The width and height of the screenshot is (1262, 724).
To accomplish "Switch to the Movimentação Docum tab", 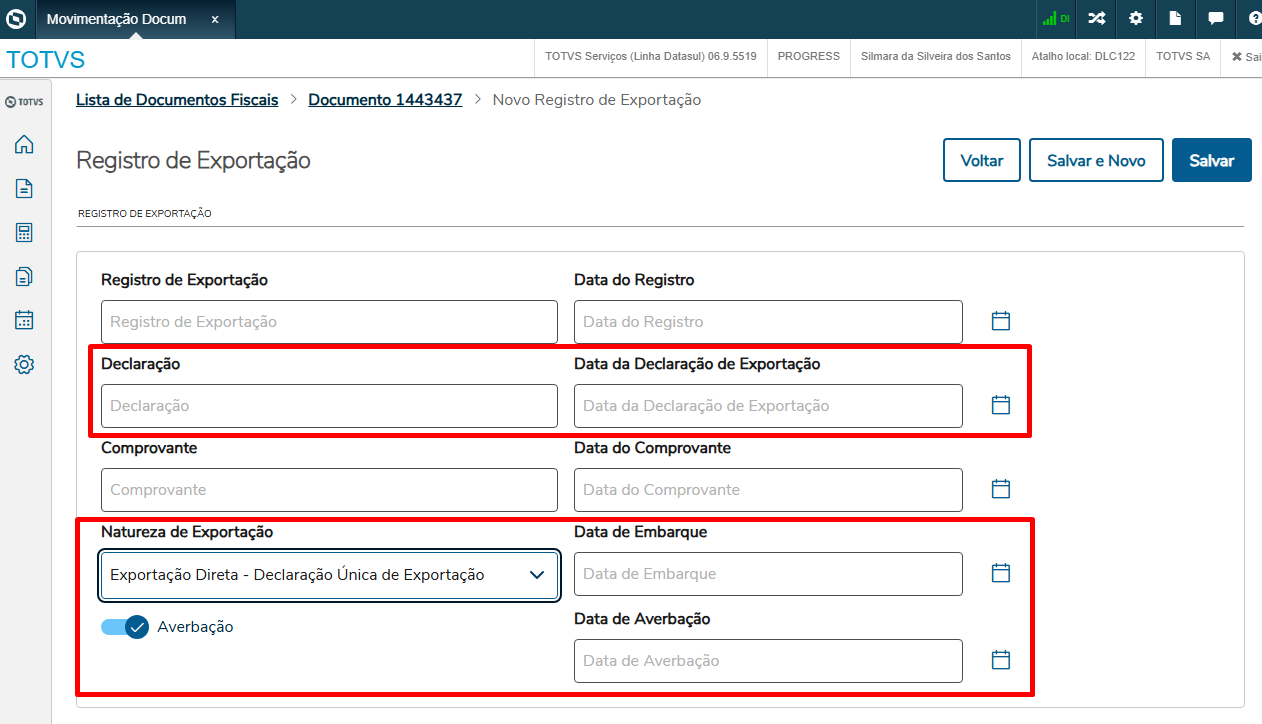I will click(x=119, y=19).
